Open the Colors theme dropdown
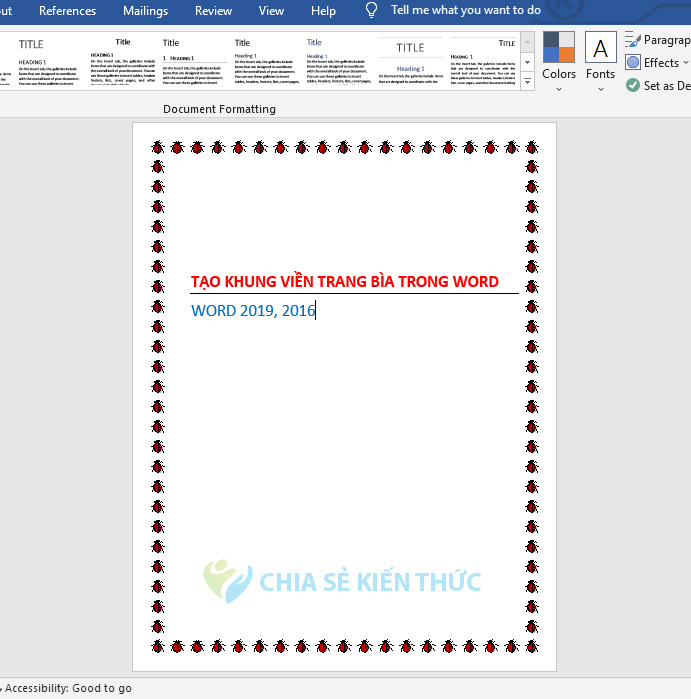 click(559, 62)
